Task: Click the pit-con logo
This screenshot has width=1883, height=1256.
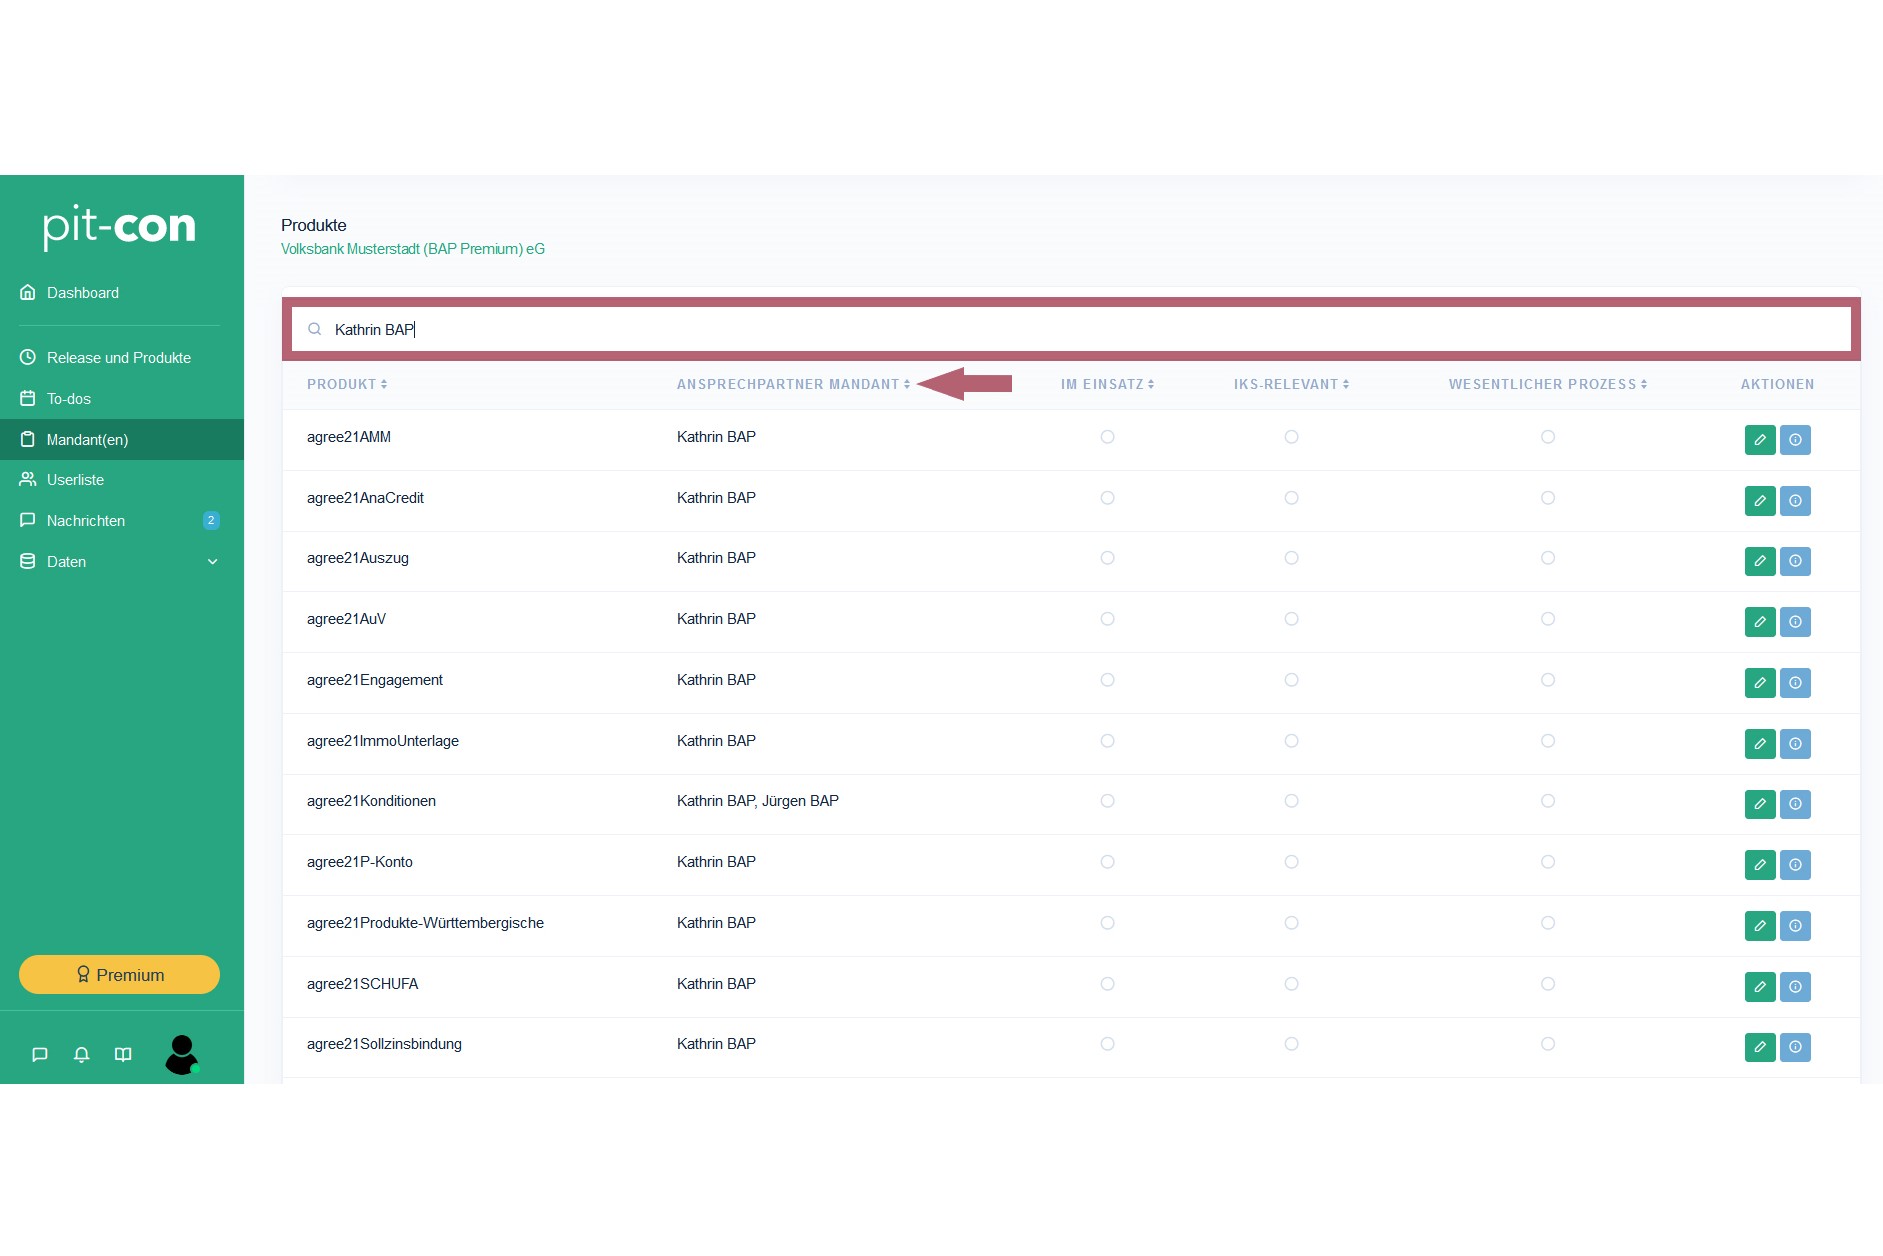Action: tap(119, 226)
